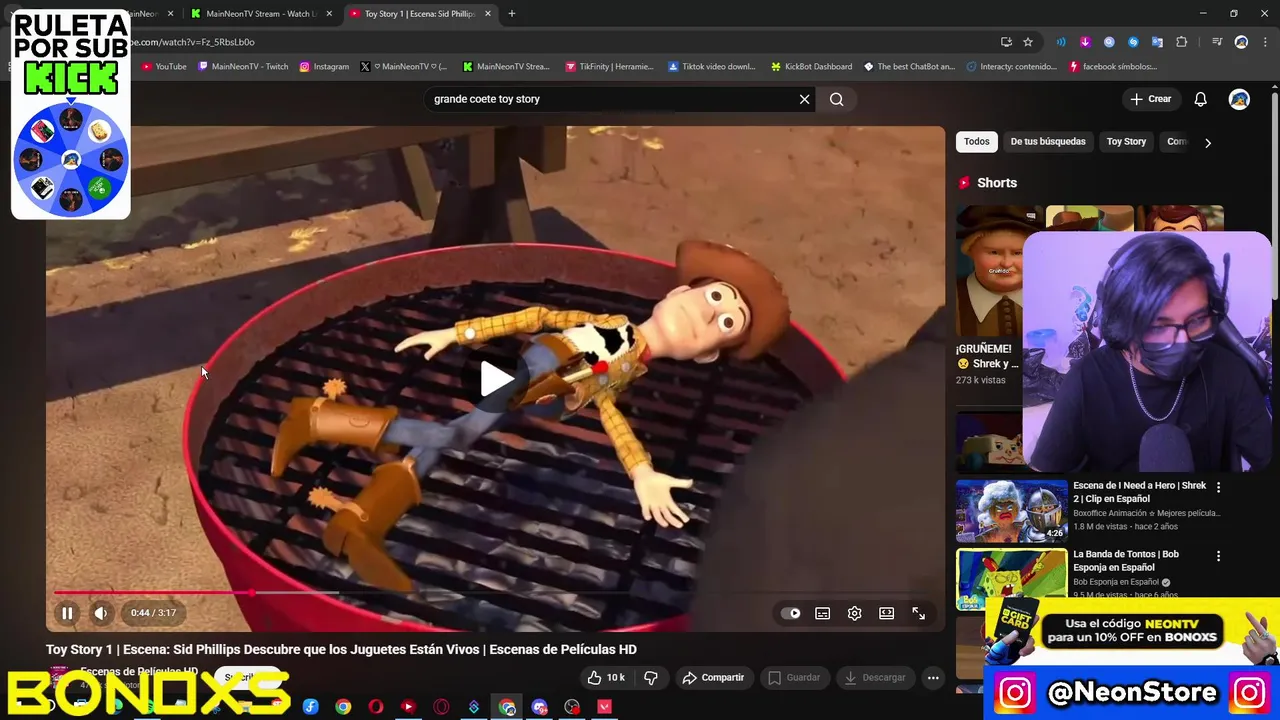Click the purple download extension icon
Viewport: 1280px width, 720px height.
pos(1085,42)
